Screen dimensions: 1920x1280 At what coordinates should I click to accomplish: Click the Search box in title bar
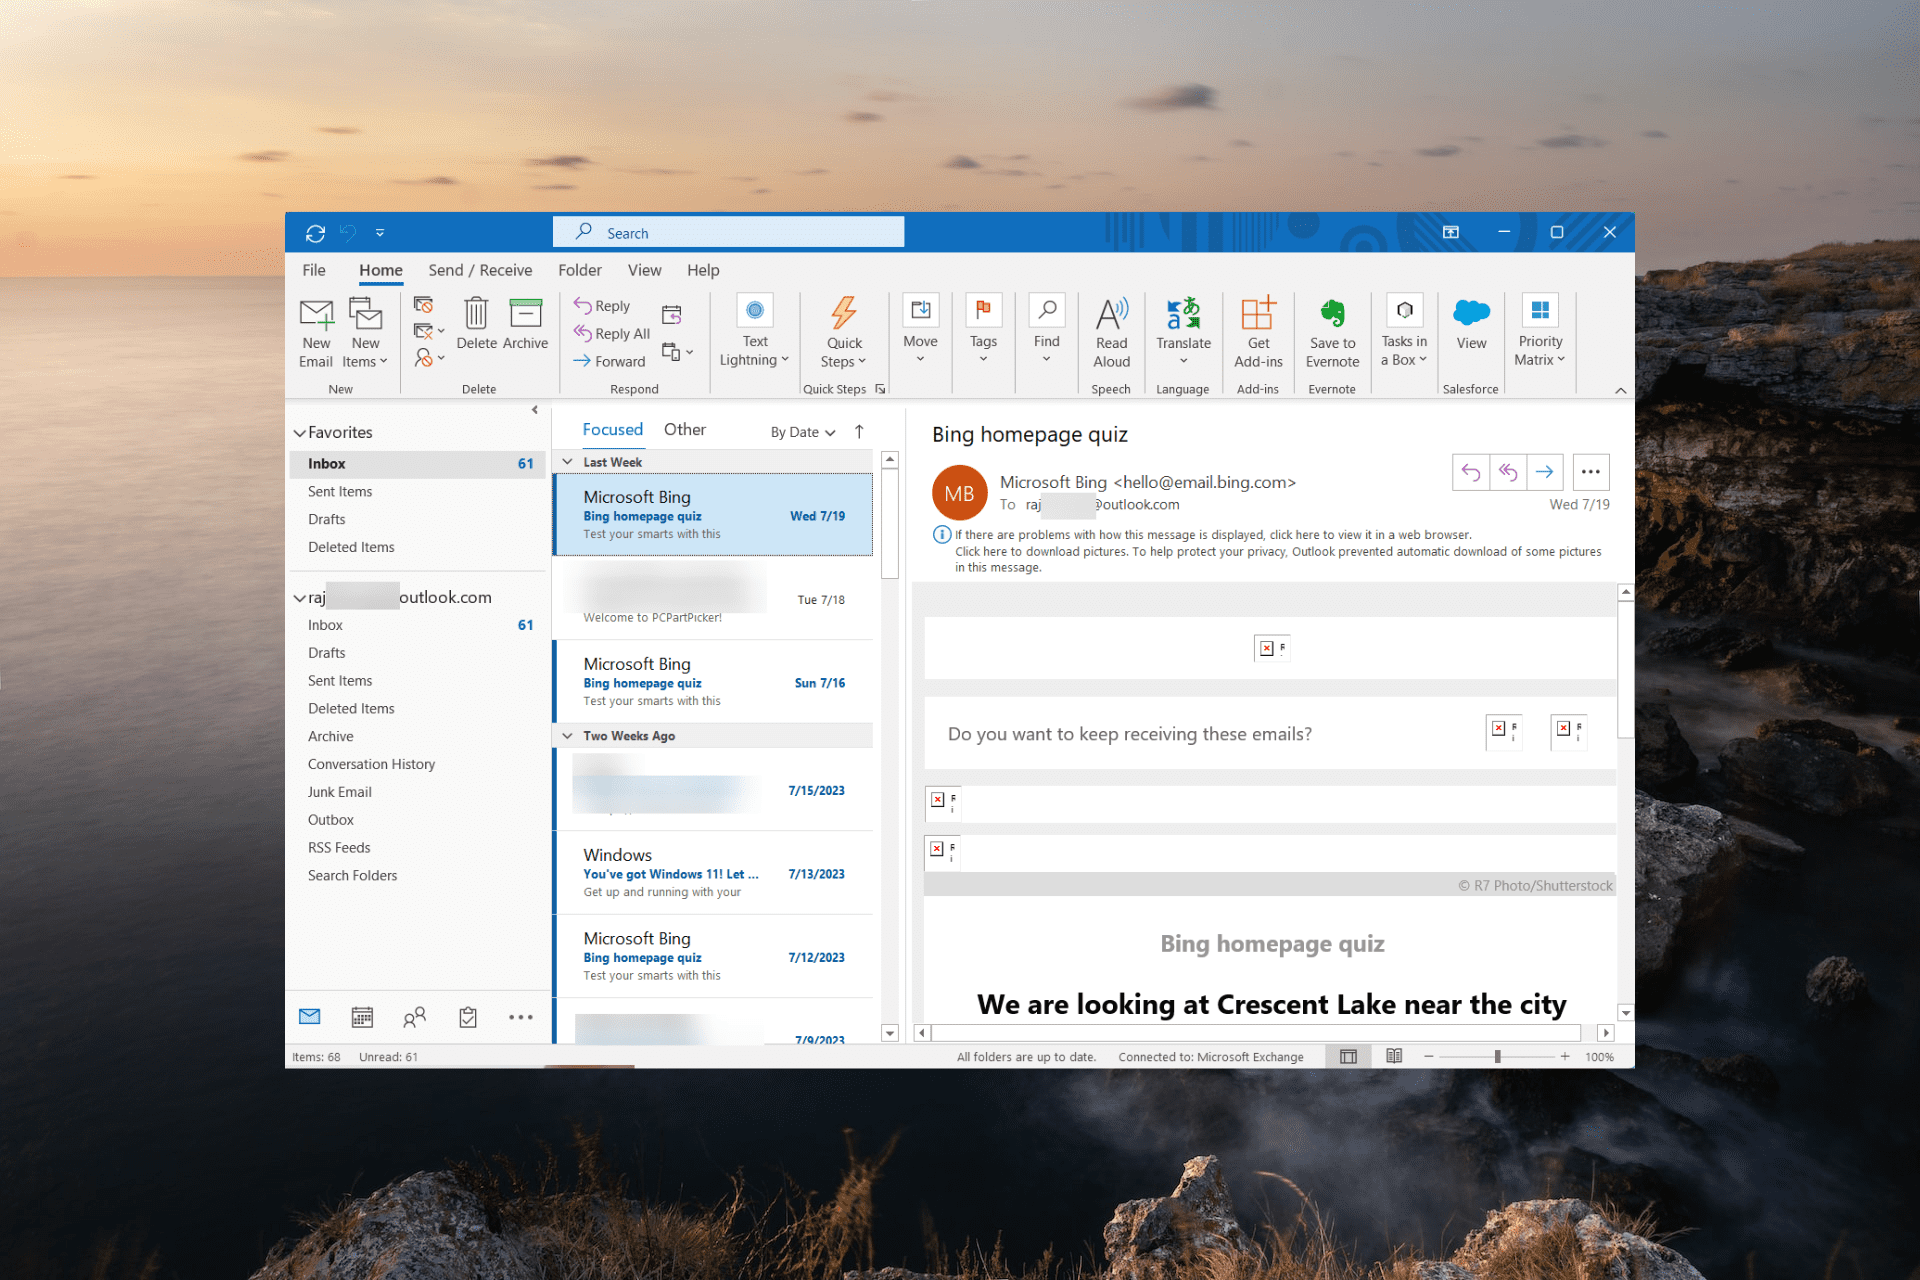tap(728, 232)
